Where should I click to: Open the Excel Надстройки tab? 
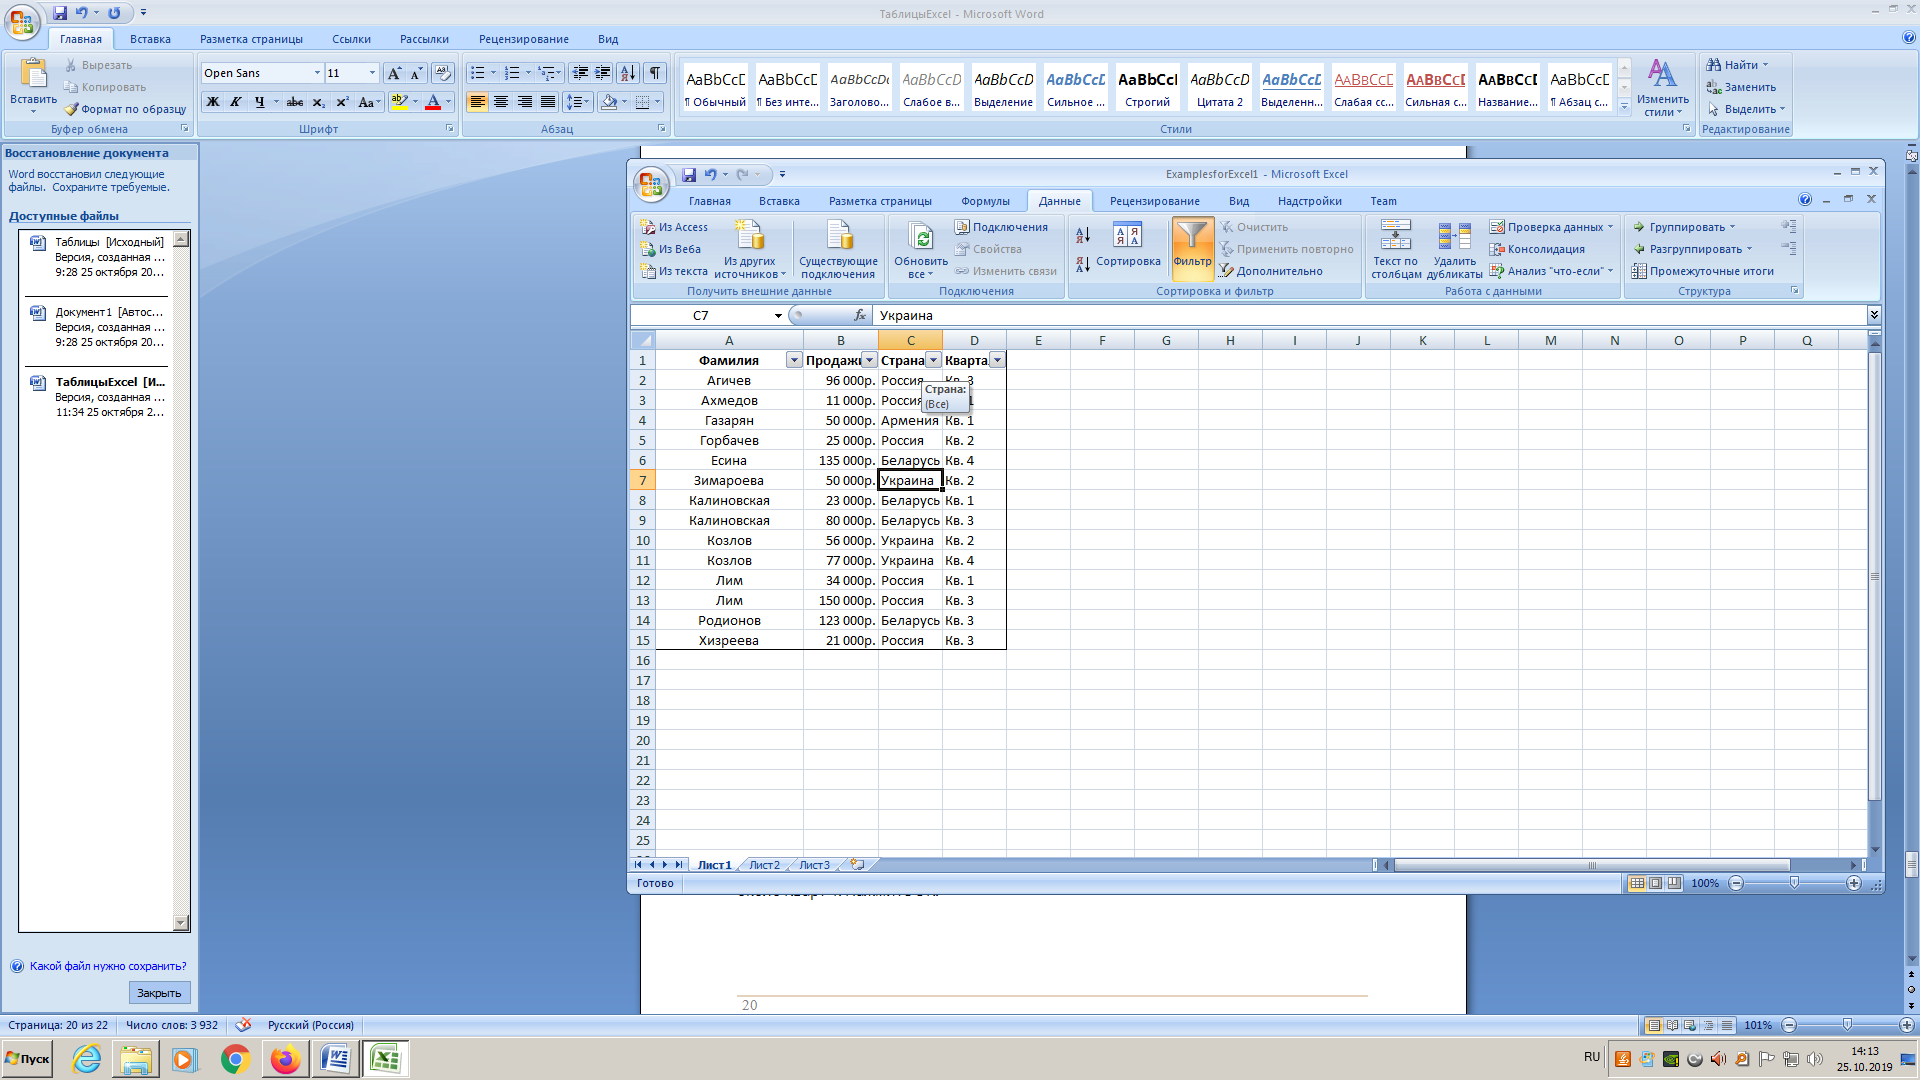point(1309,202)
